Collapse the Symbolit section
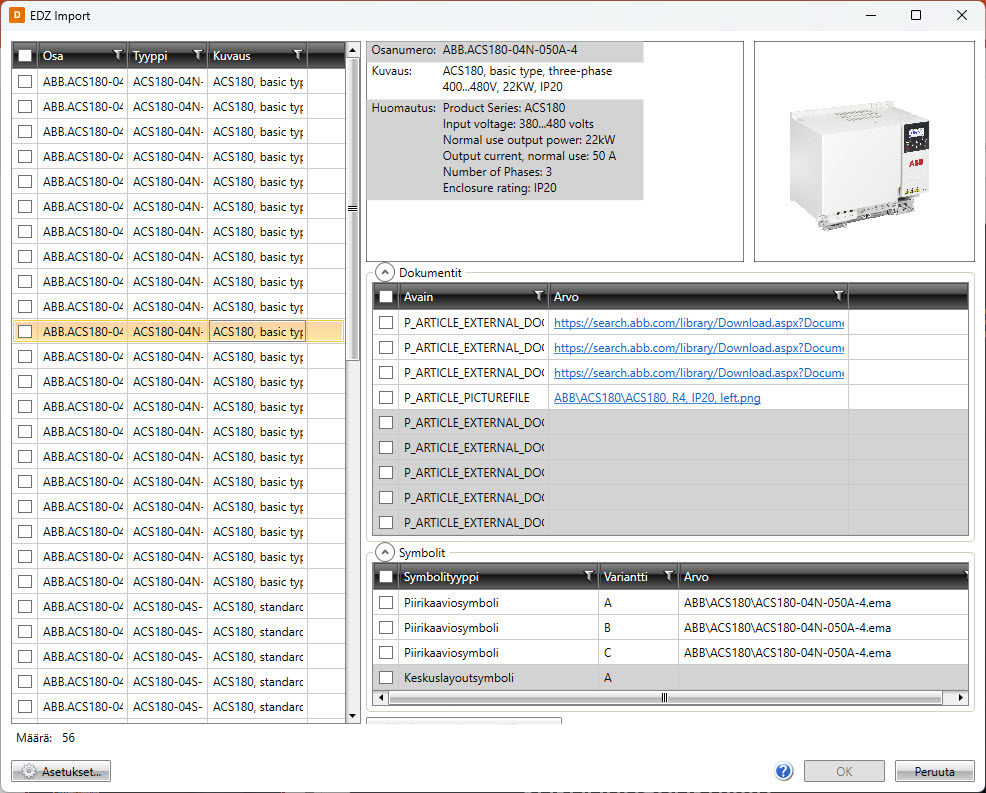The width and height of the screenshot is (986, 793). tap(385, 552)
